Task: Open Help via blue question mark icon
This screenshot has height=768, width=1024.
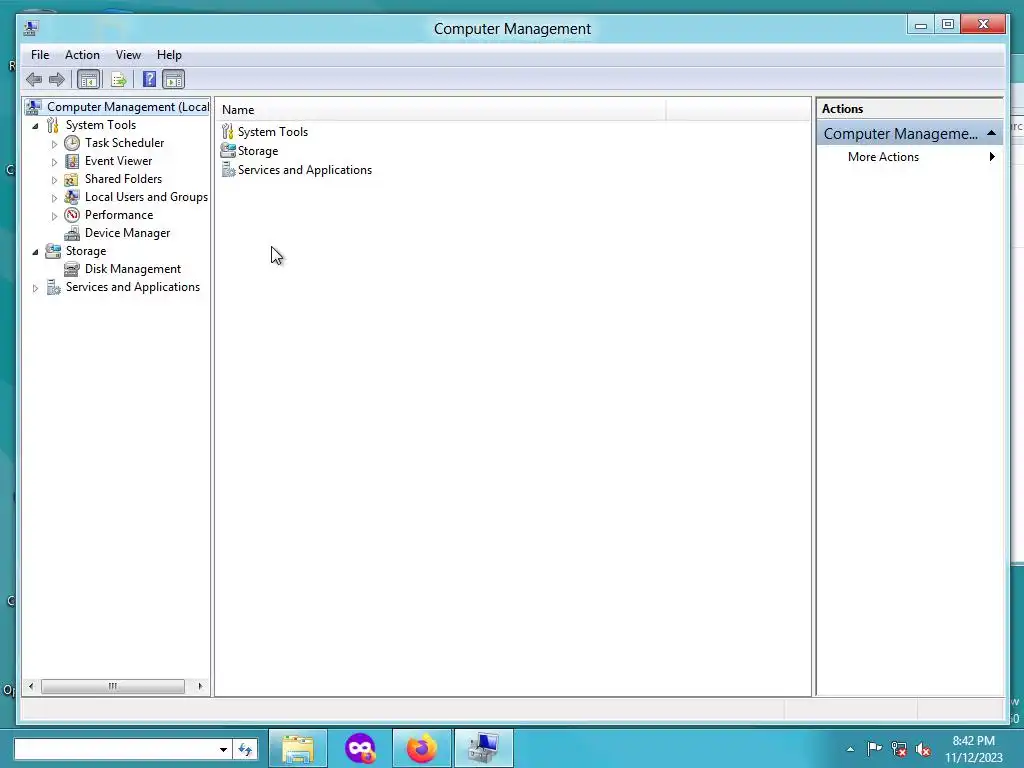Action: tap(150, 80)
